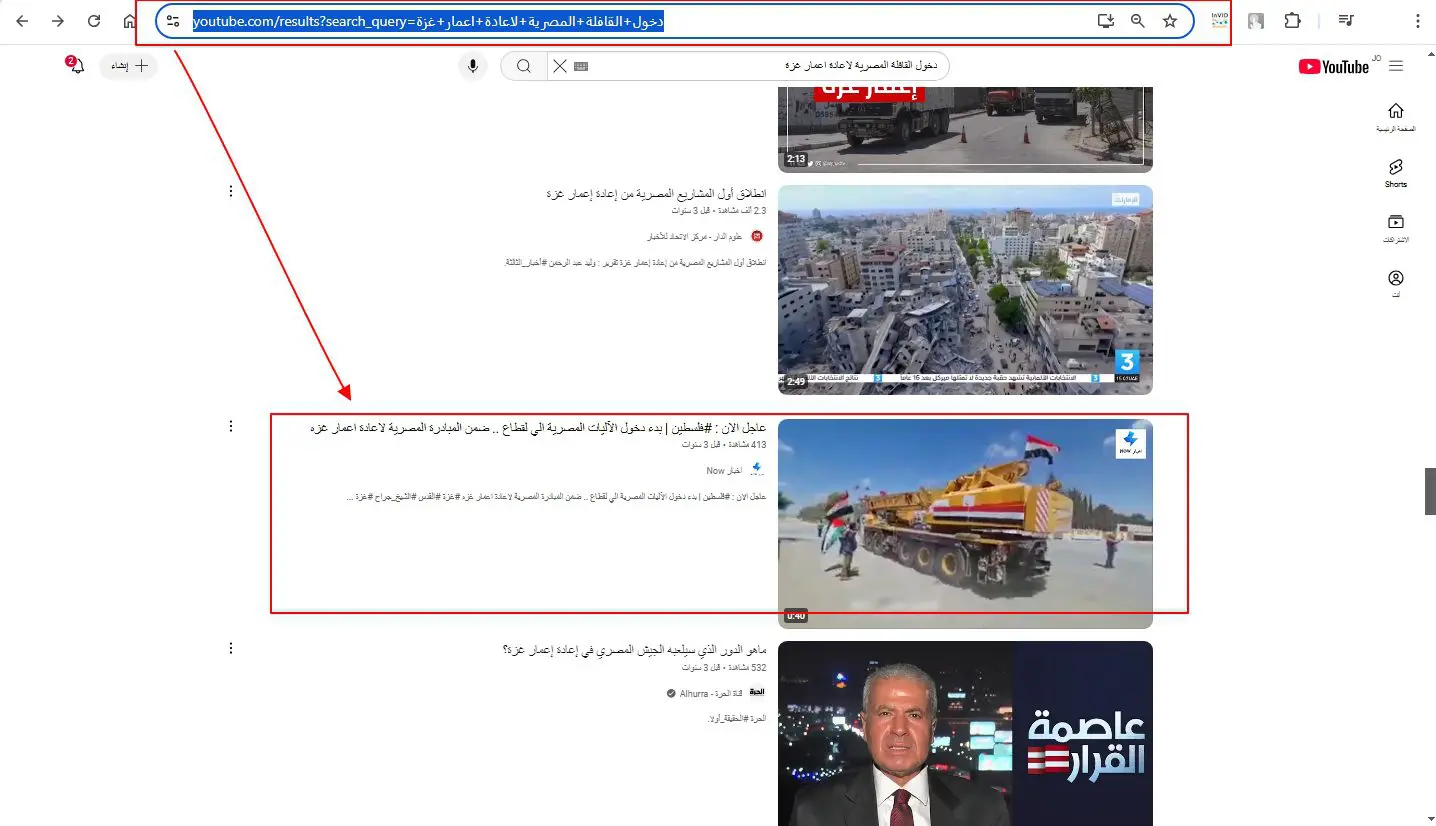Screen dimensions: 1436x826
Task: Click the page vertical scrollbar thumb
Action: tap(1430, 490)
